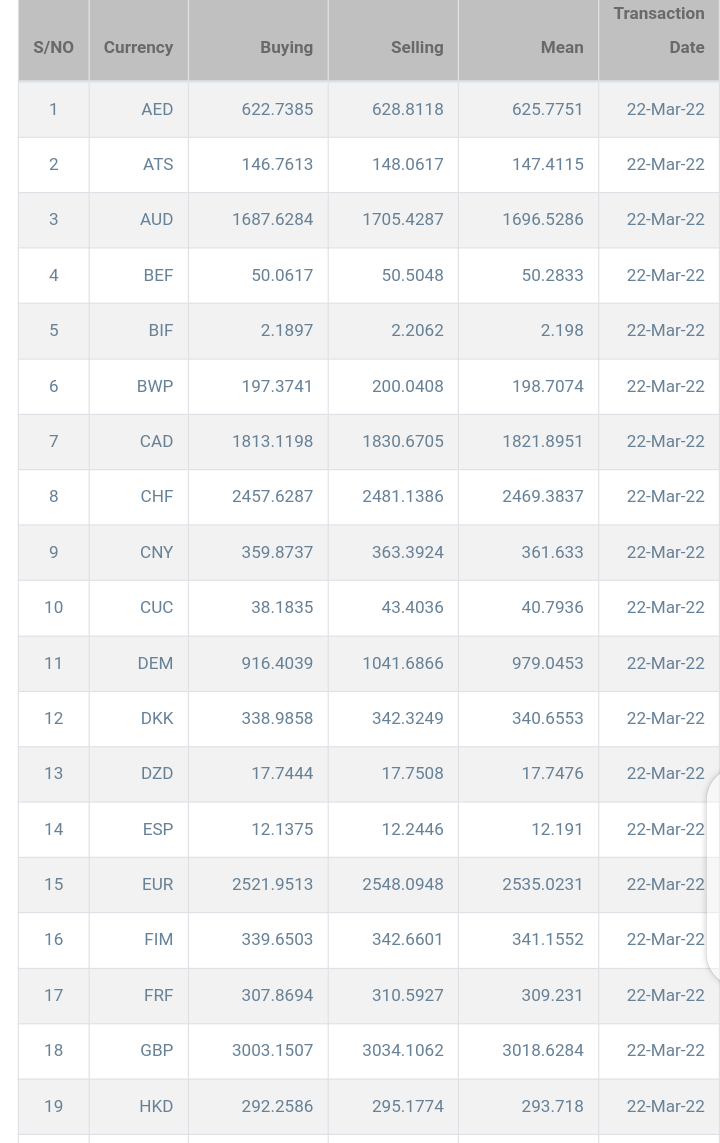Click the transaction date in row 1

coord(665,109)
